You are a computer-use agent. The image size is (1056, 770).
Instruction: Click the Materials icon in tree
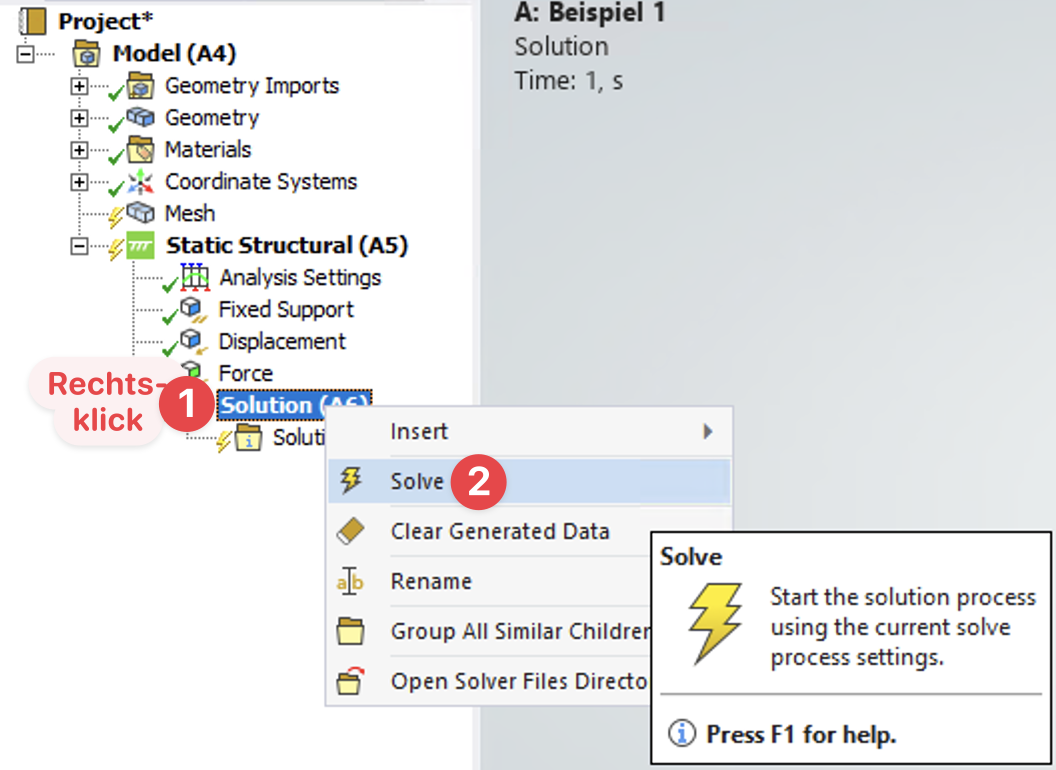(141, 150)
